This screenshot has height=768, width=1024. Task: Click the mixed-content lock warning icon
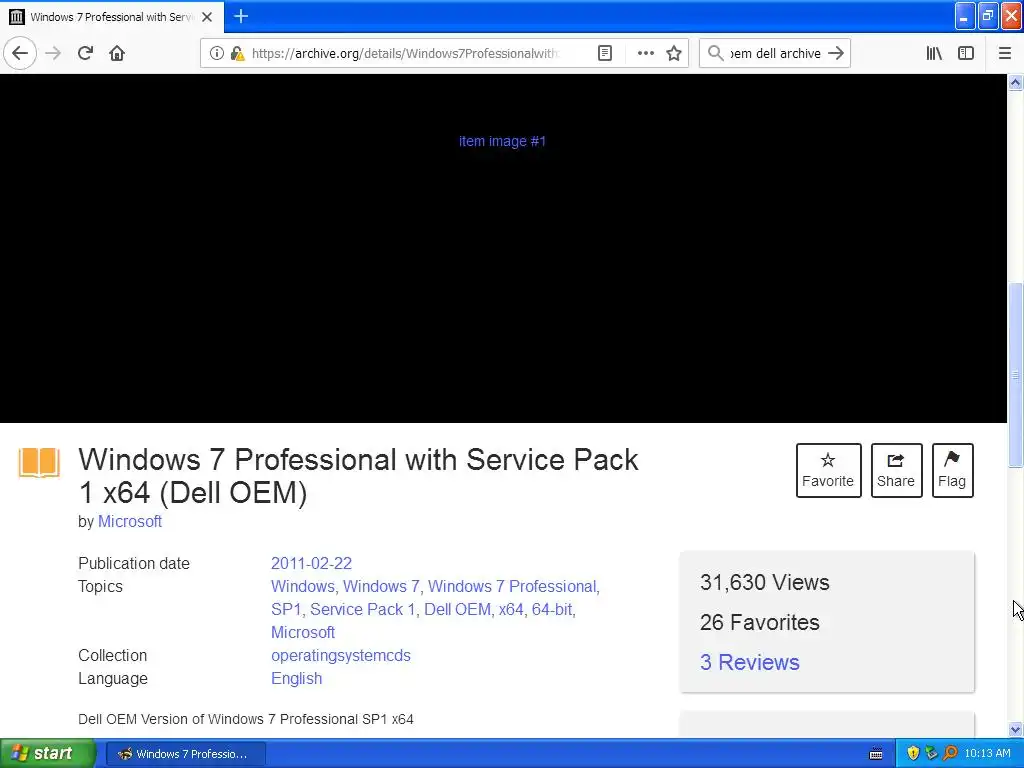[x=237, y=53]
